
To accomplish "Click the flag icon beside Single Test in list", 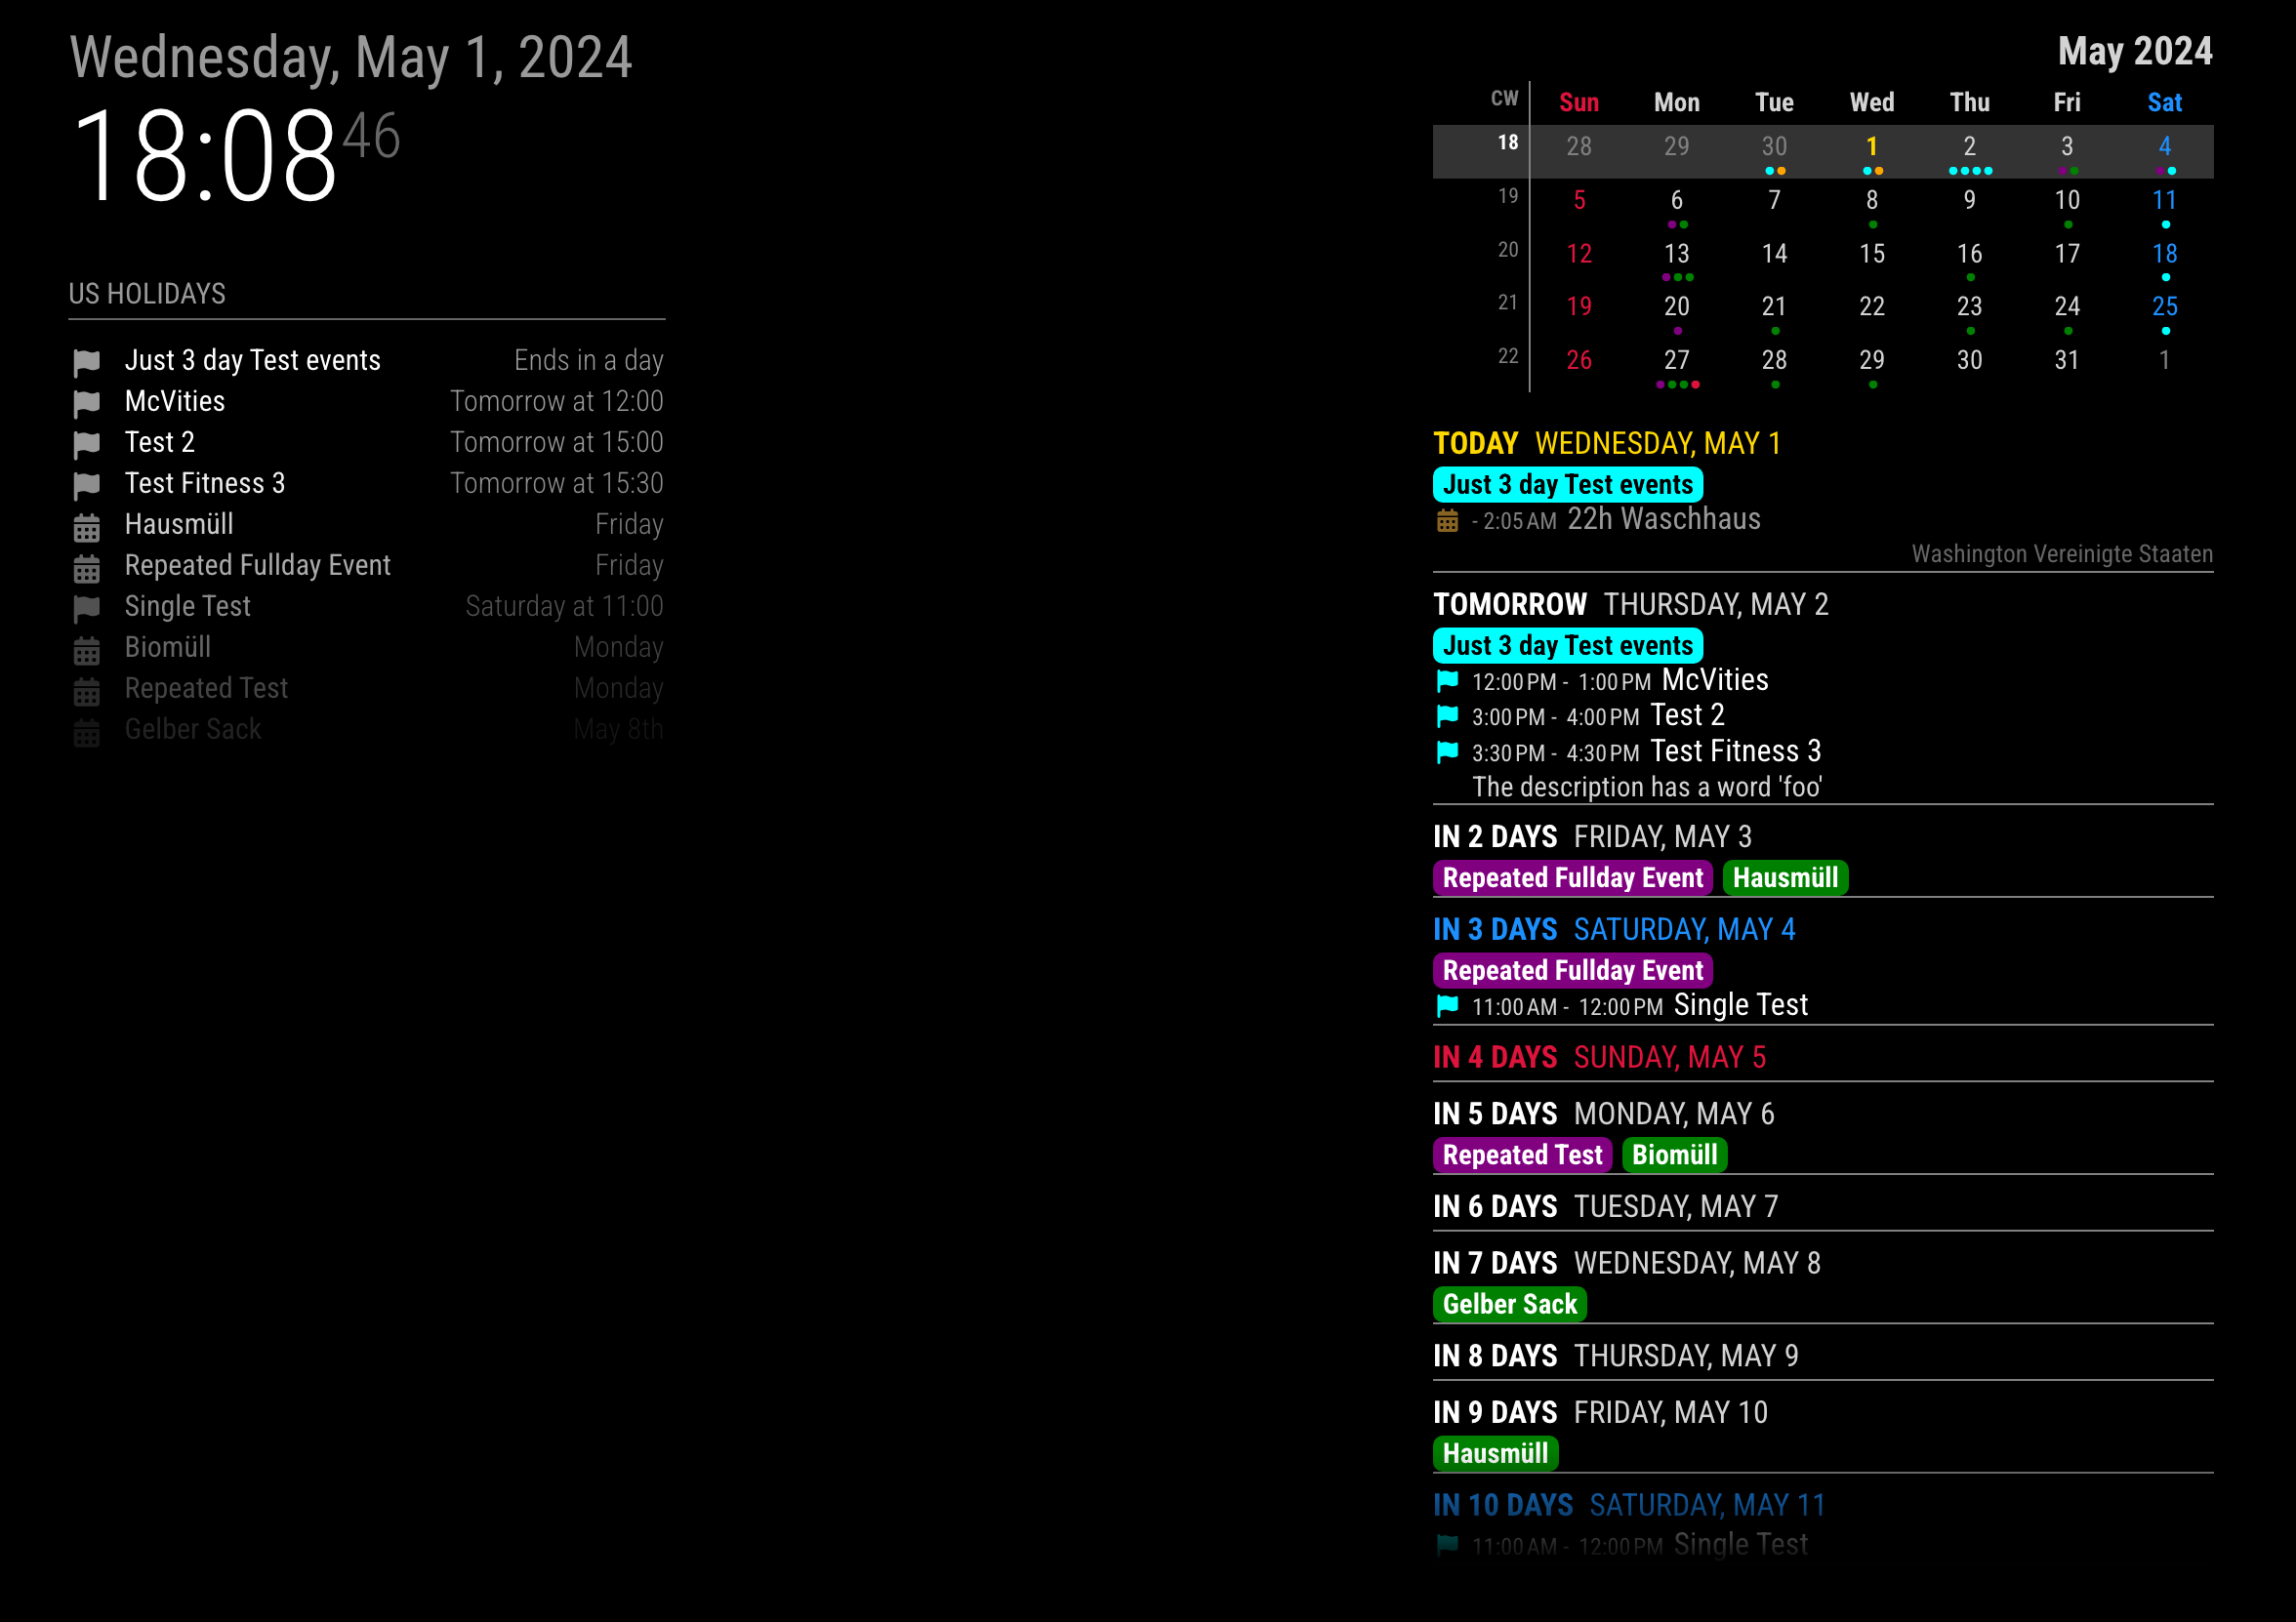I will [x=87, y=608].
